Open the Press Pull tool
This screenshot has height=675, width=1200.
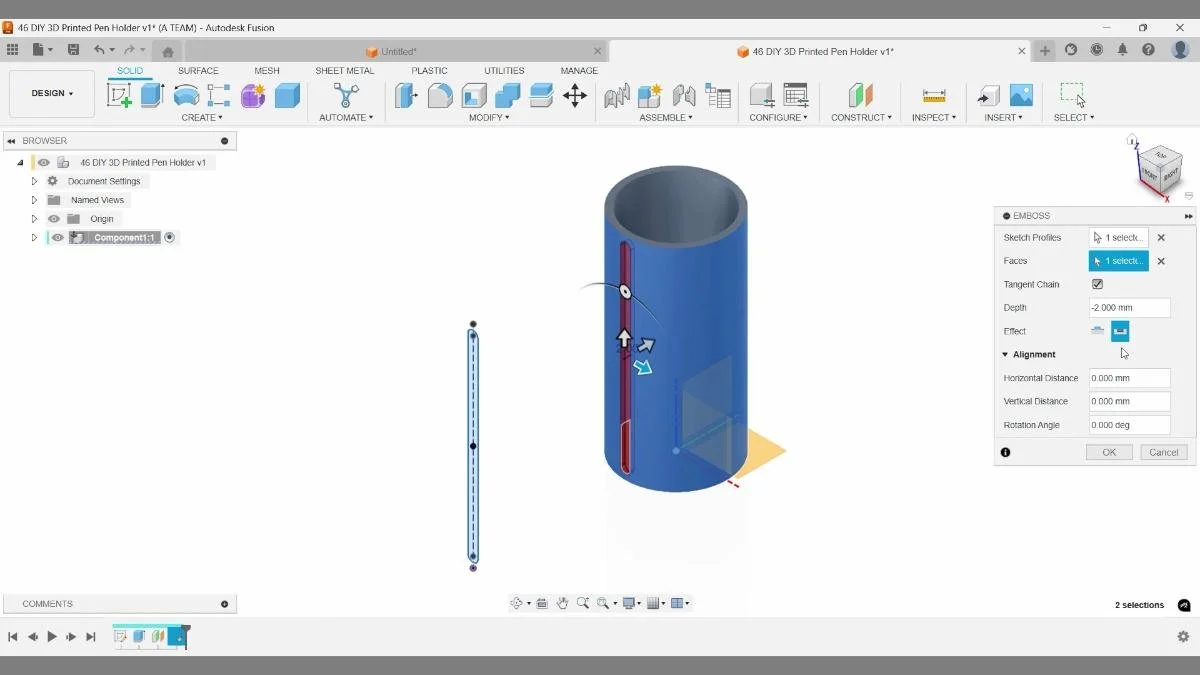(x=406, y=95)
